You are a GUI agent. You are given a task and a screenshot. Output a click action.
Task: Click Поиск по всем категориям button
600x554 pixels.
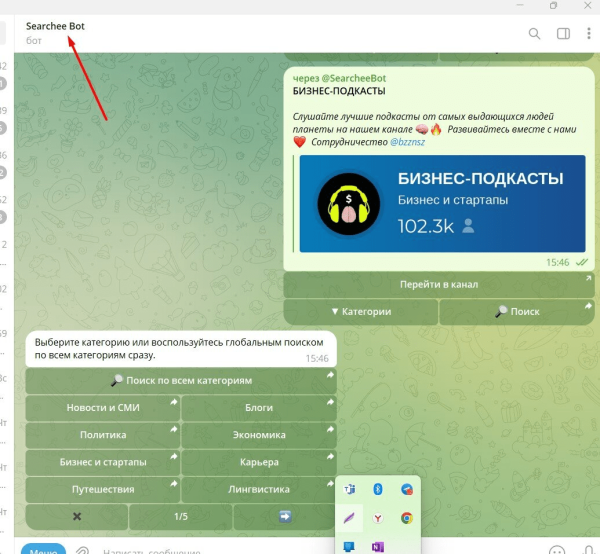181,381
